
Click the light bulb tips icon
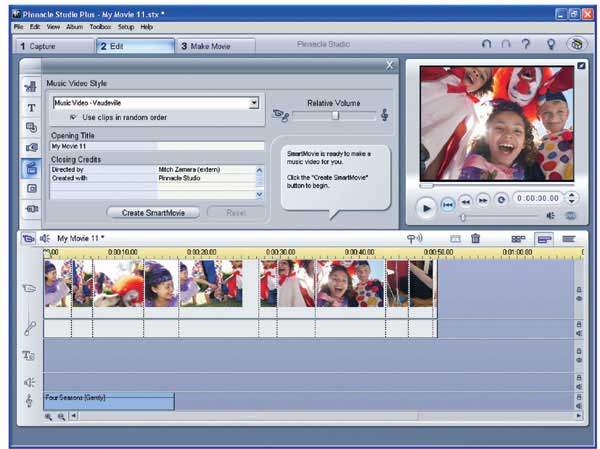[x=551, y=44]
